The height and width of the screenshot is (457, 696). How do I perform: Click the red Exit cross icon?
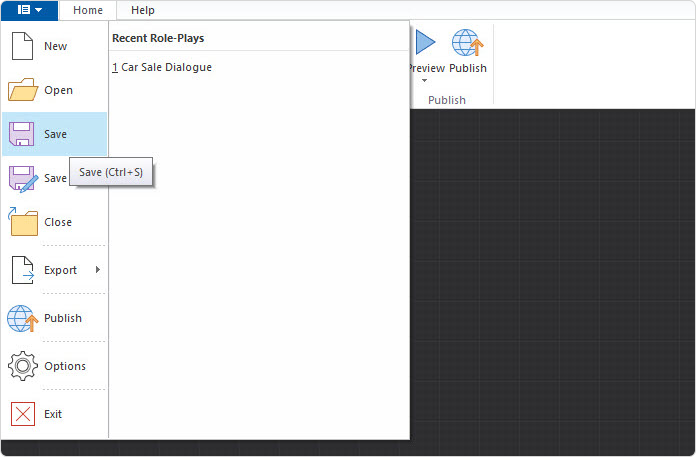(x=23, y=414)
